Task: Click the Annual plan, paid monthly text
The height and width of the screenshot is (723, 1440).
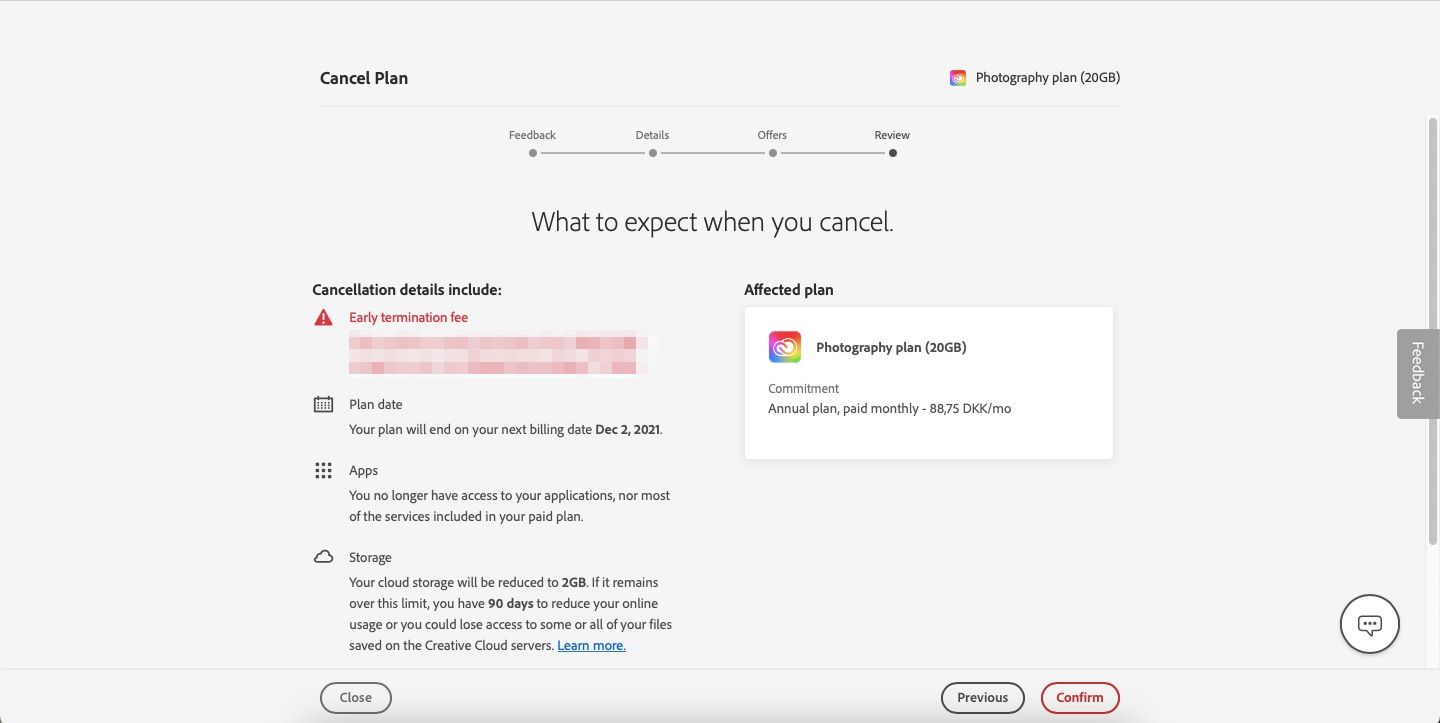Action: [889, 408]
